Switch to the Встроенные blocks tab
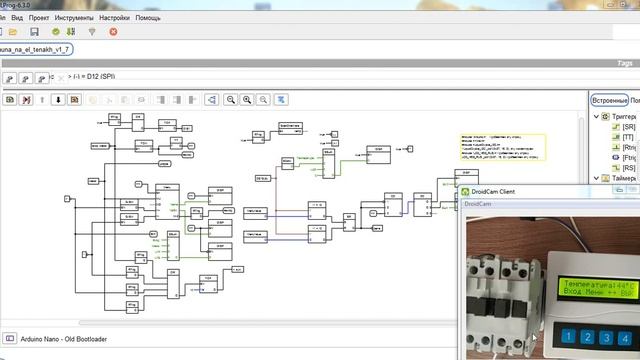The image size is (640, 360). (x=609, y=100)
